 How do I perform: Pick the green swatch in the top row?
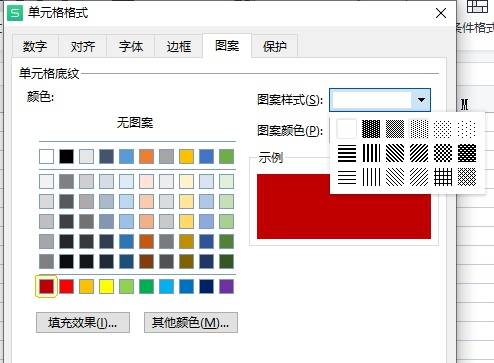(226, 156)
